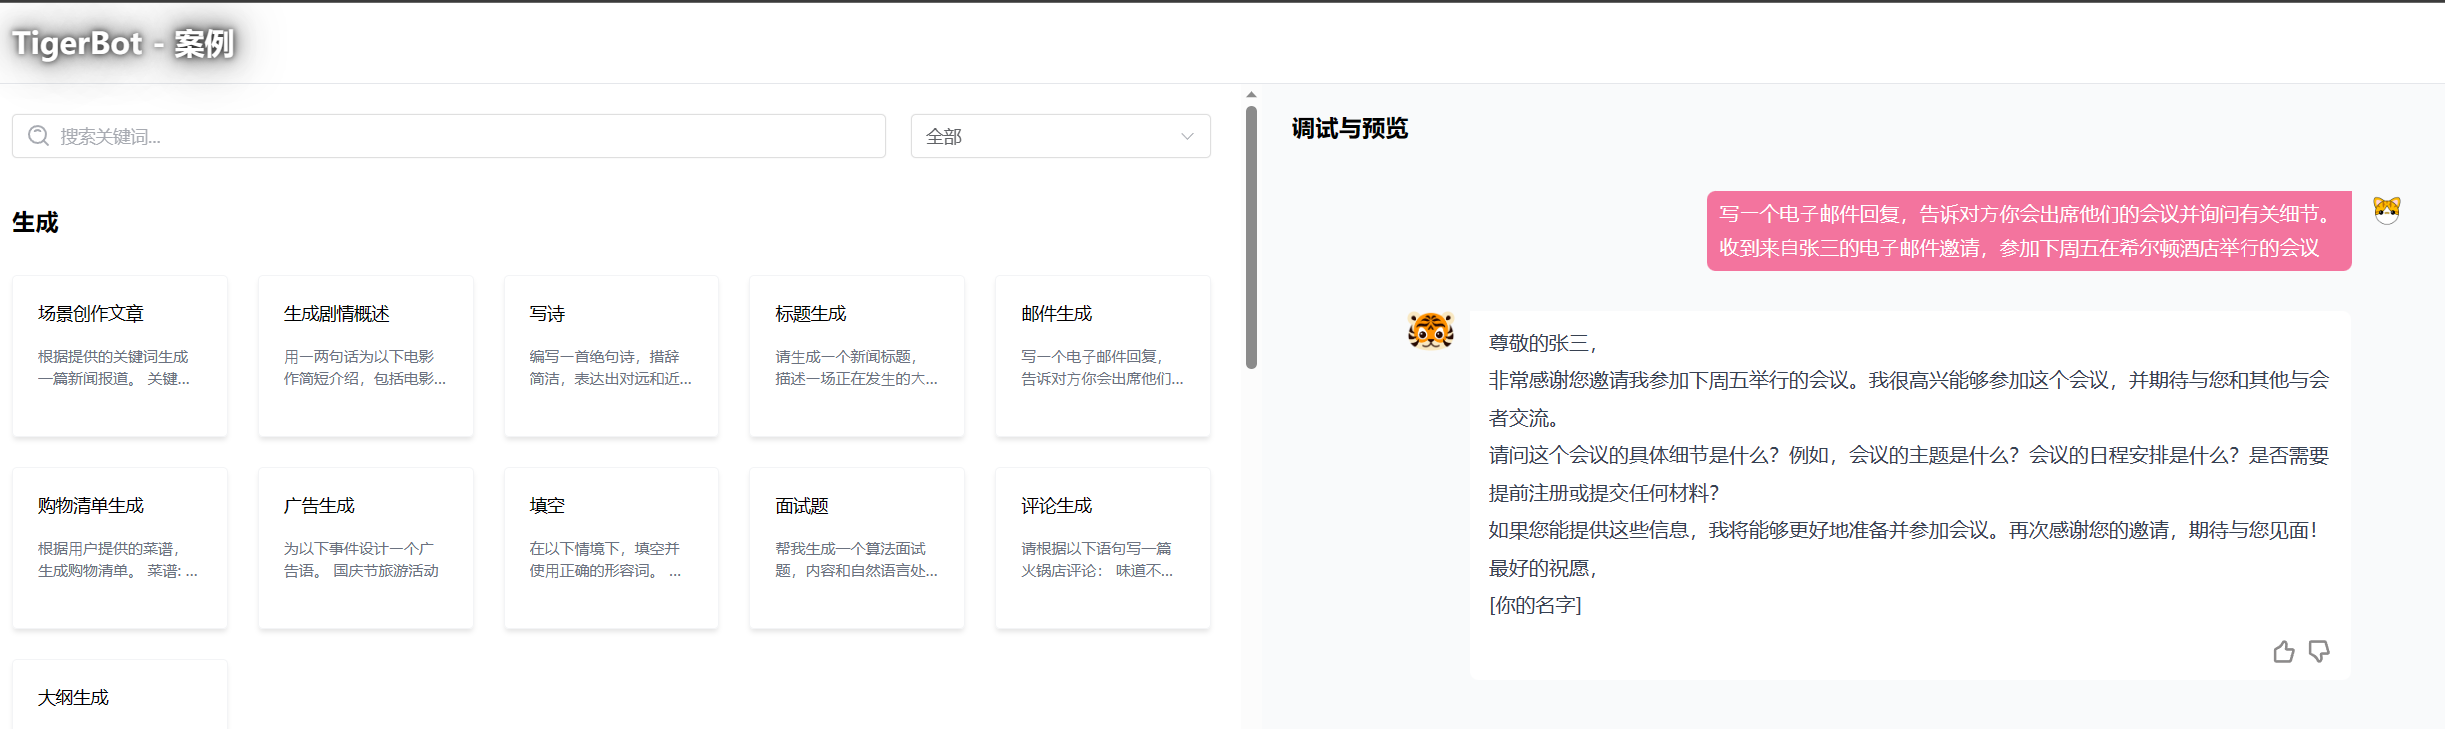Open the 场景创作文章 case card

[x=120, y=356]
